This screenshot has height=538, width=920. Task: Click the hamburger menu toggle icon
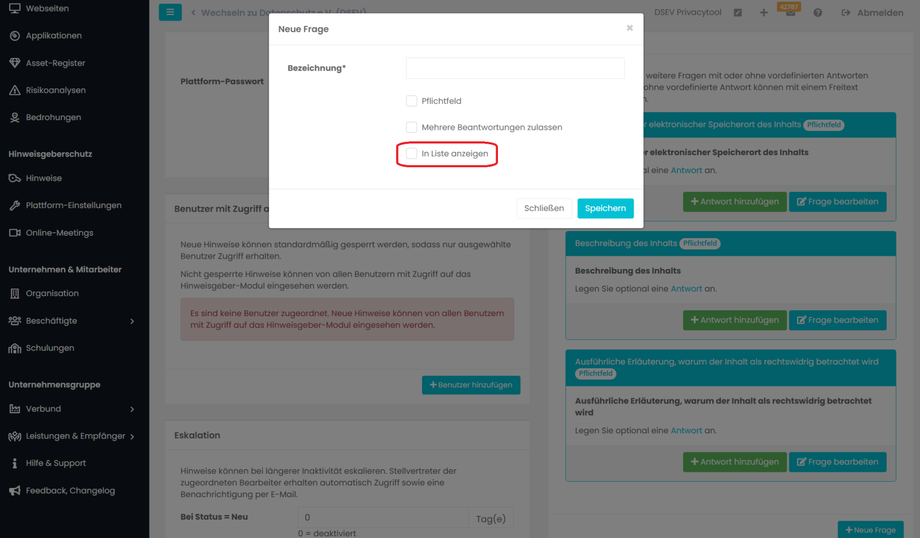(170, 12)
